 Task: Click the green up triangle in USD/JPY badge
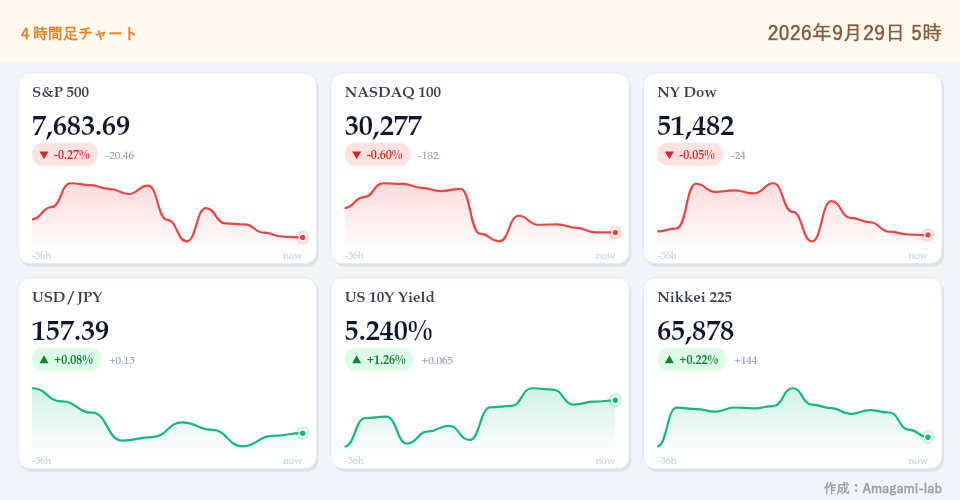pyautogui.click(x=44, y=360)
